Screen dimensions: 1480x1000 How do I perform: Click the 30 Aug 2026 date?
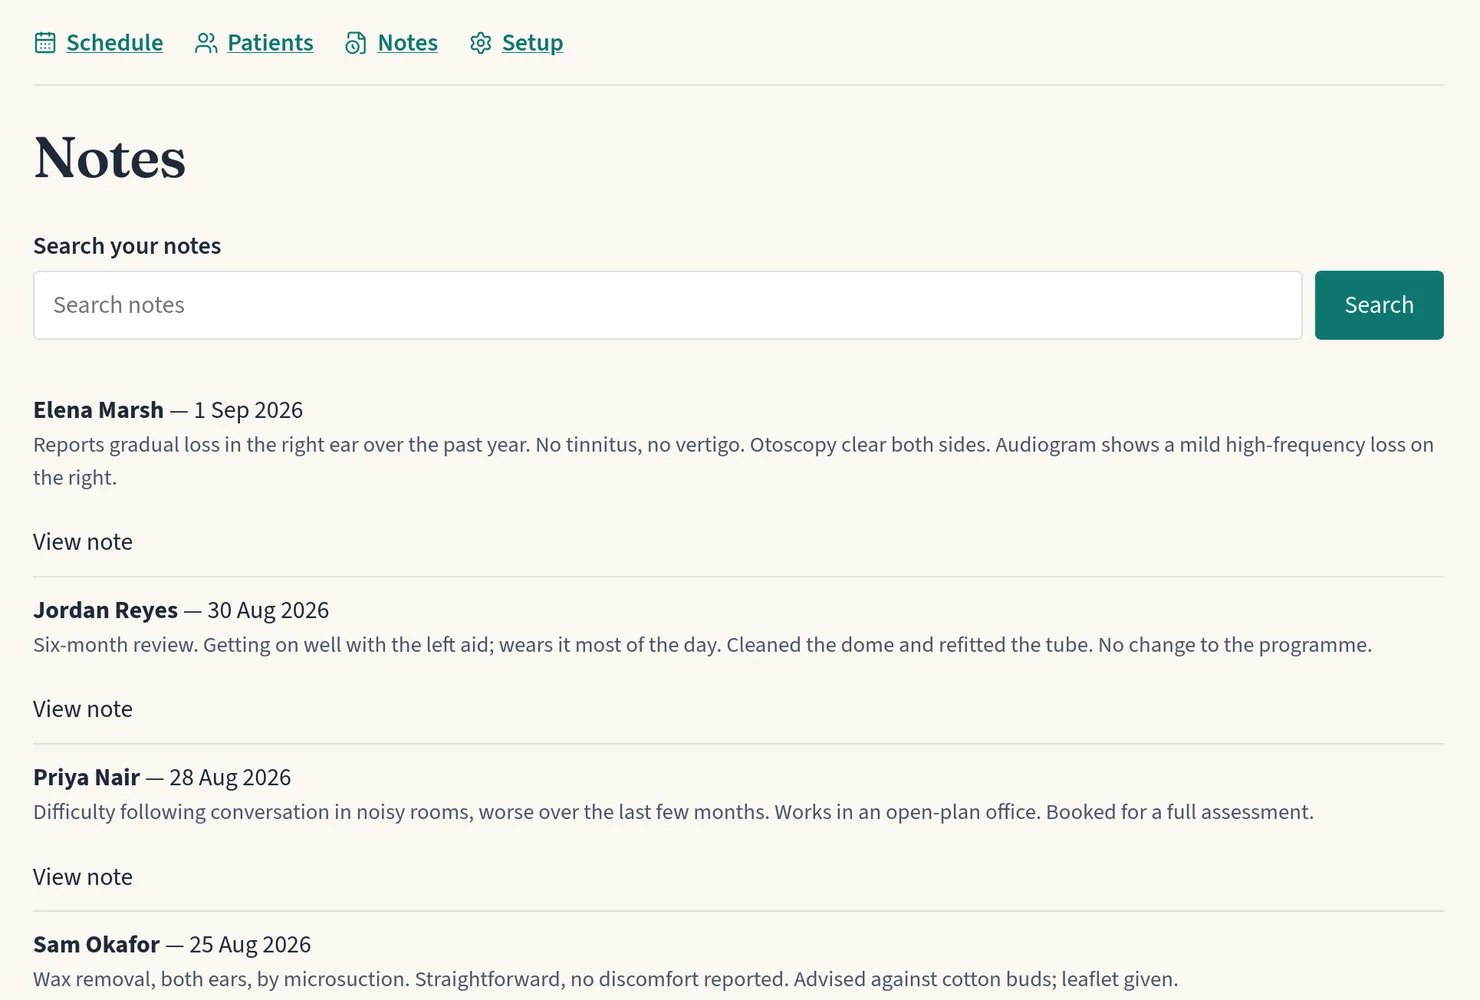tap(268, 610)
